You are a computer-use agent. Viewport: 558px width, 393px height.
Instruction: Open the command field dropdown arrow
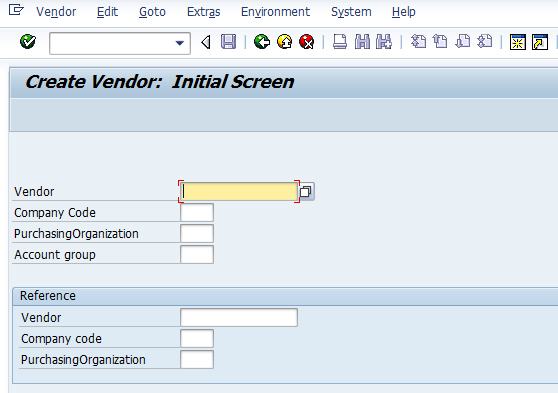tap(180, 43)
